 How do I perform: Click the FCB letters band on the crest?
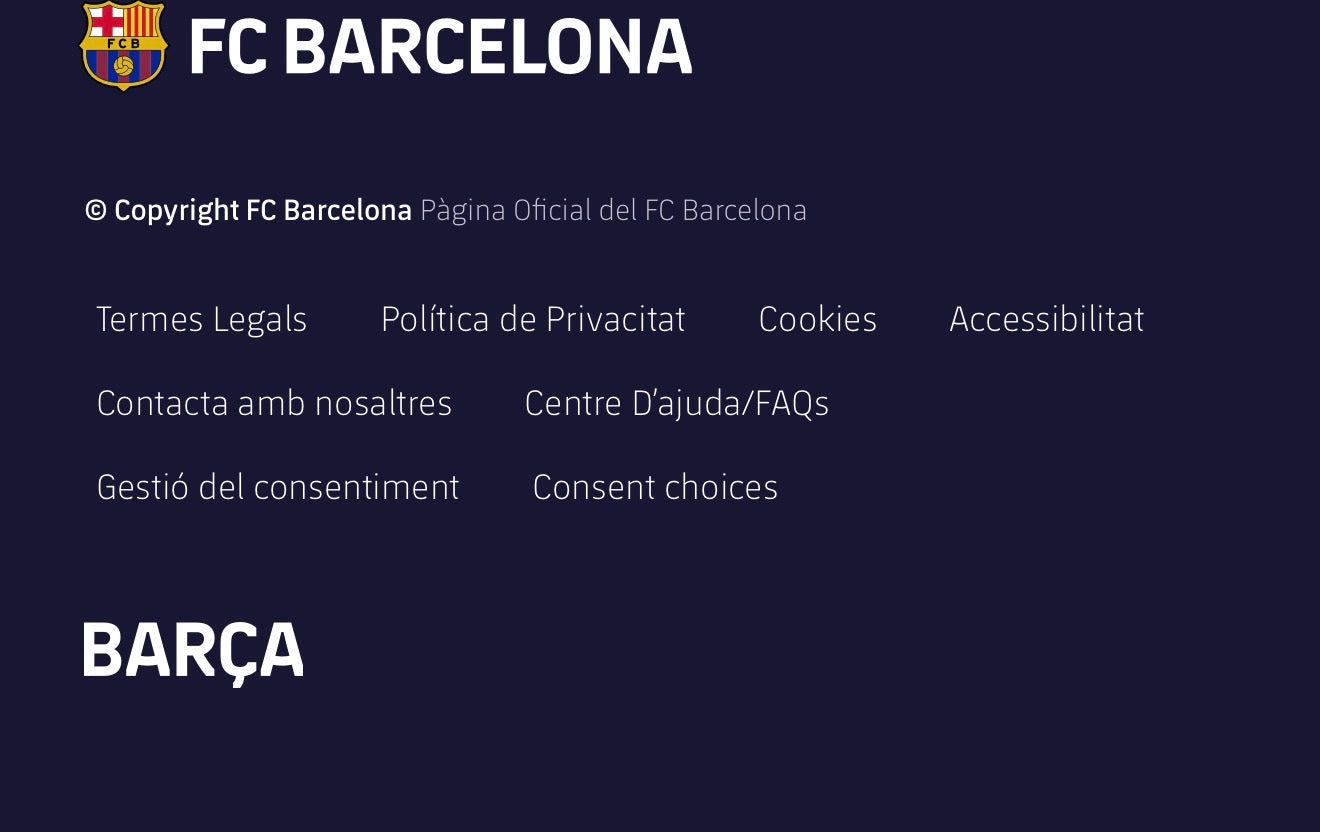(123, 43)
